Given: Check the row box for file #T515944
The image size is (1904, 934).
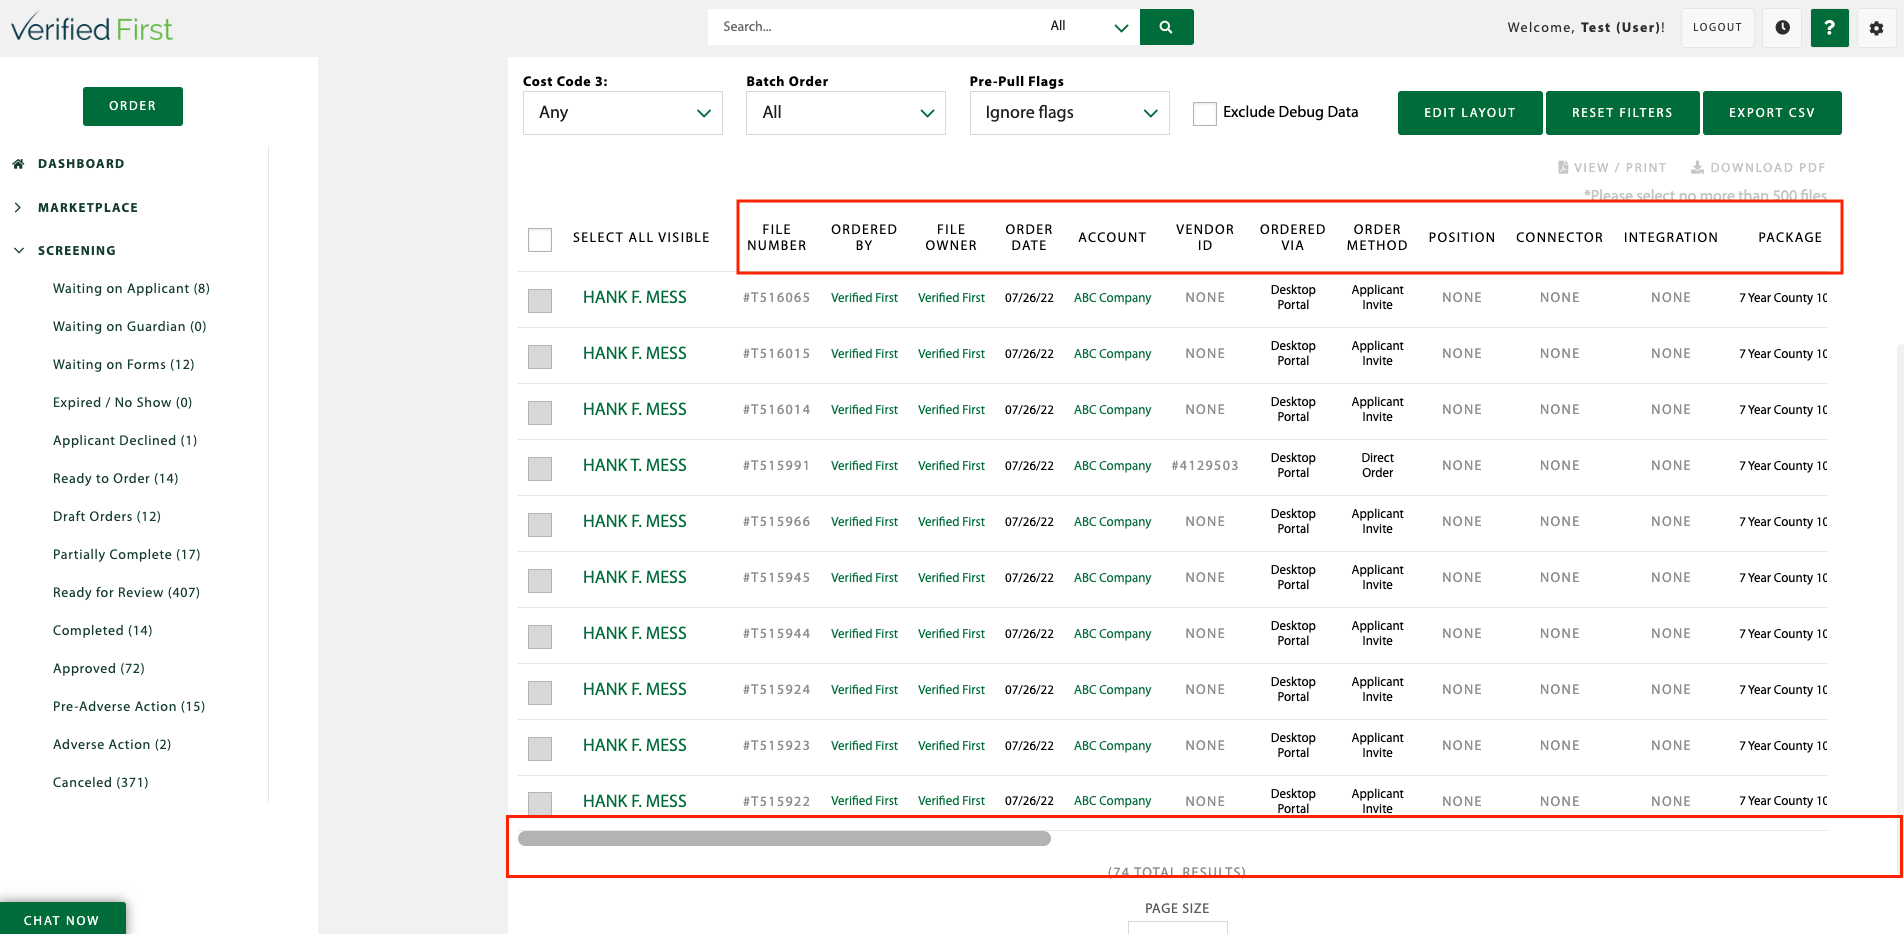Looking at the screenshot, I should pos(540,636).
